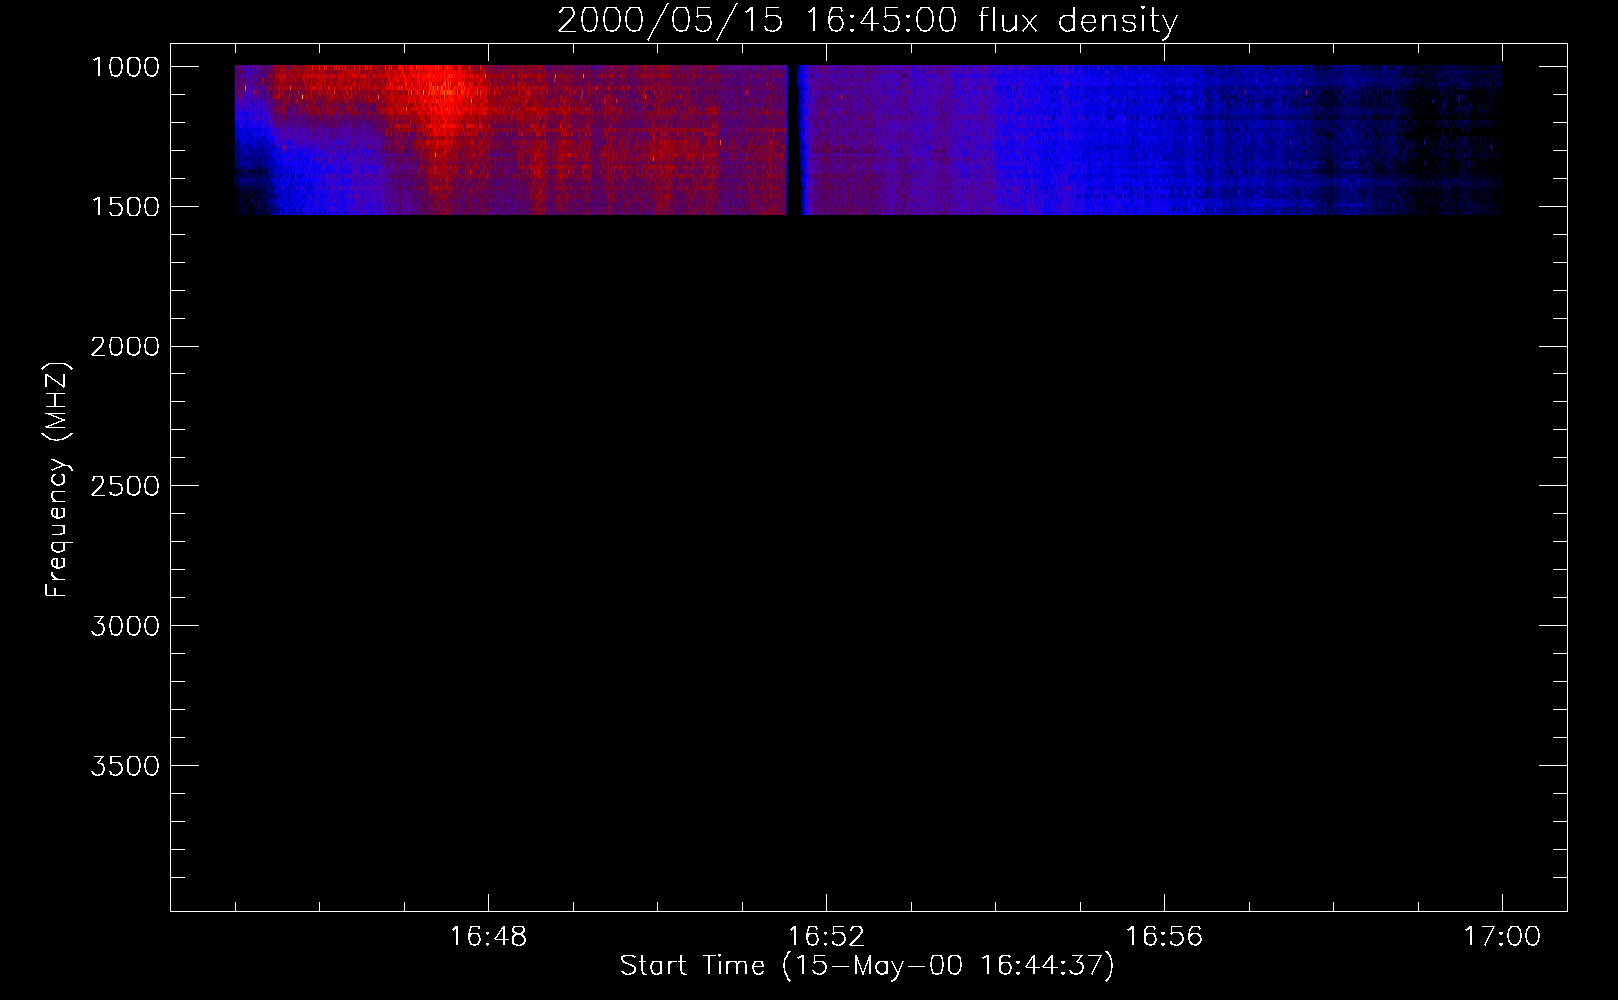The height and width of the screenshot is (1000, 1618).
Task: Click the 16:56 time tick label
Action: pyautogui.click(x=1164, y=937)
